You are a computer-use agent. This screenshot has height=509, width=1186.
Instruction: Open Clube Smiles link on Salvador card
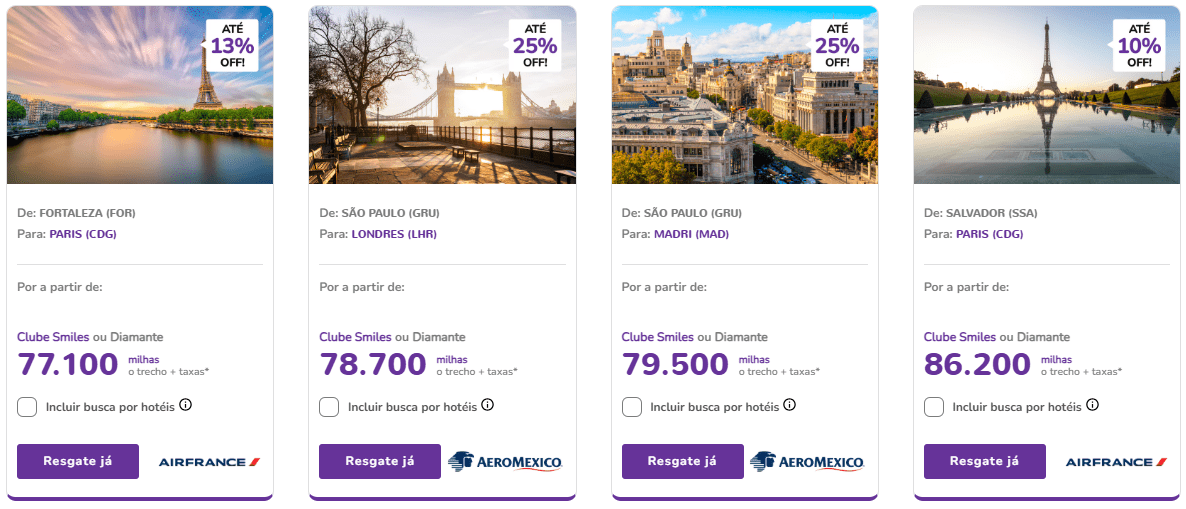coord(959,337)
